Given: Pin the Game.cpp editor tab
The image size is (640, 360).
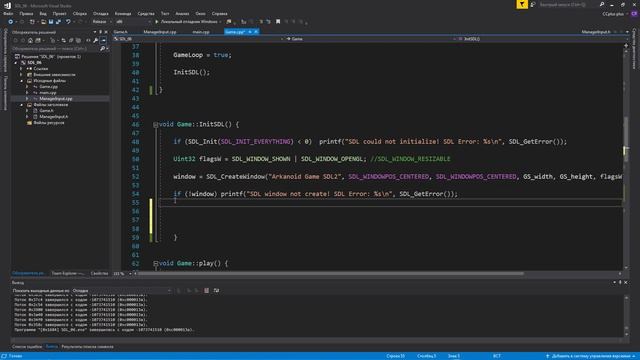Looking at the screenshot, I should coord(250,31).
